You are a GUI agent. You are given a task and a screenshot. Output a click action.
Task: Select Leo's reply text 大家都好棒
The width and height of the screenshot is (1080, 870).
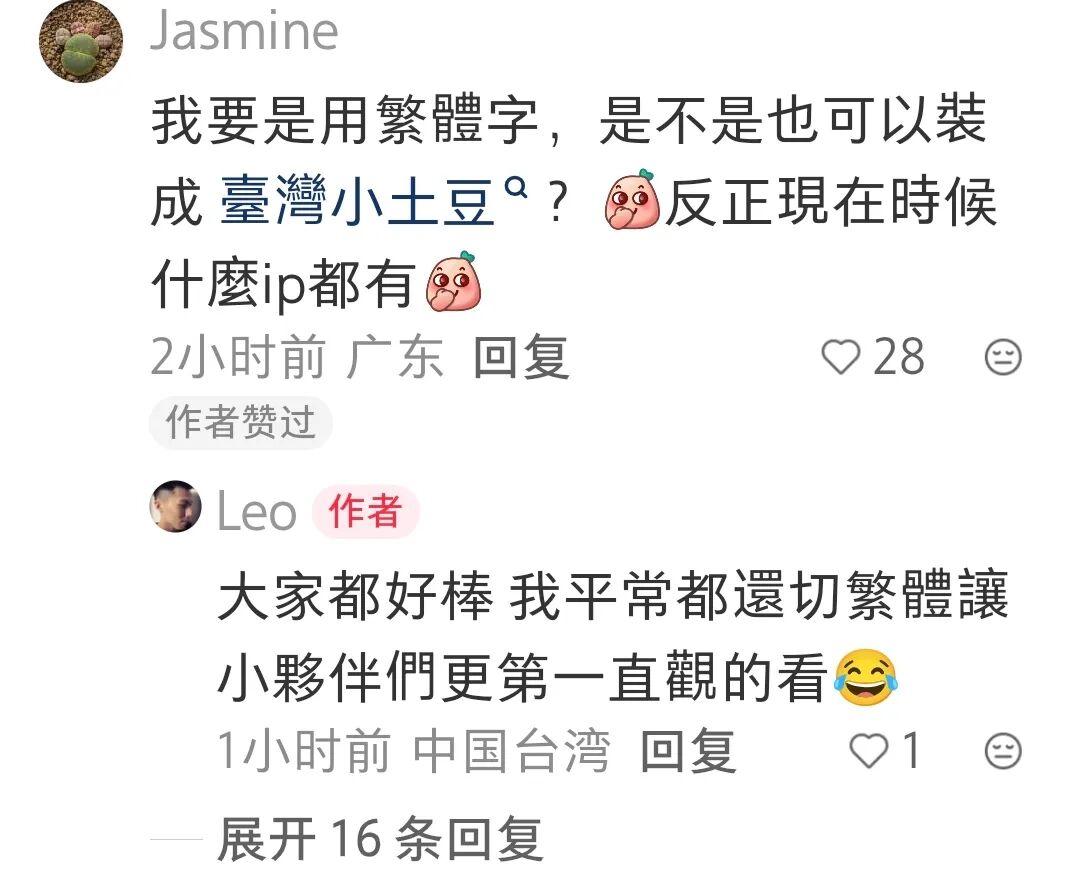(x=355, y=596)
